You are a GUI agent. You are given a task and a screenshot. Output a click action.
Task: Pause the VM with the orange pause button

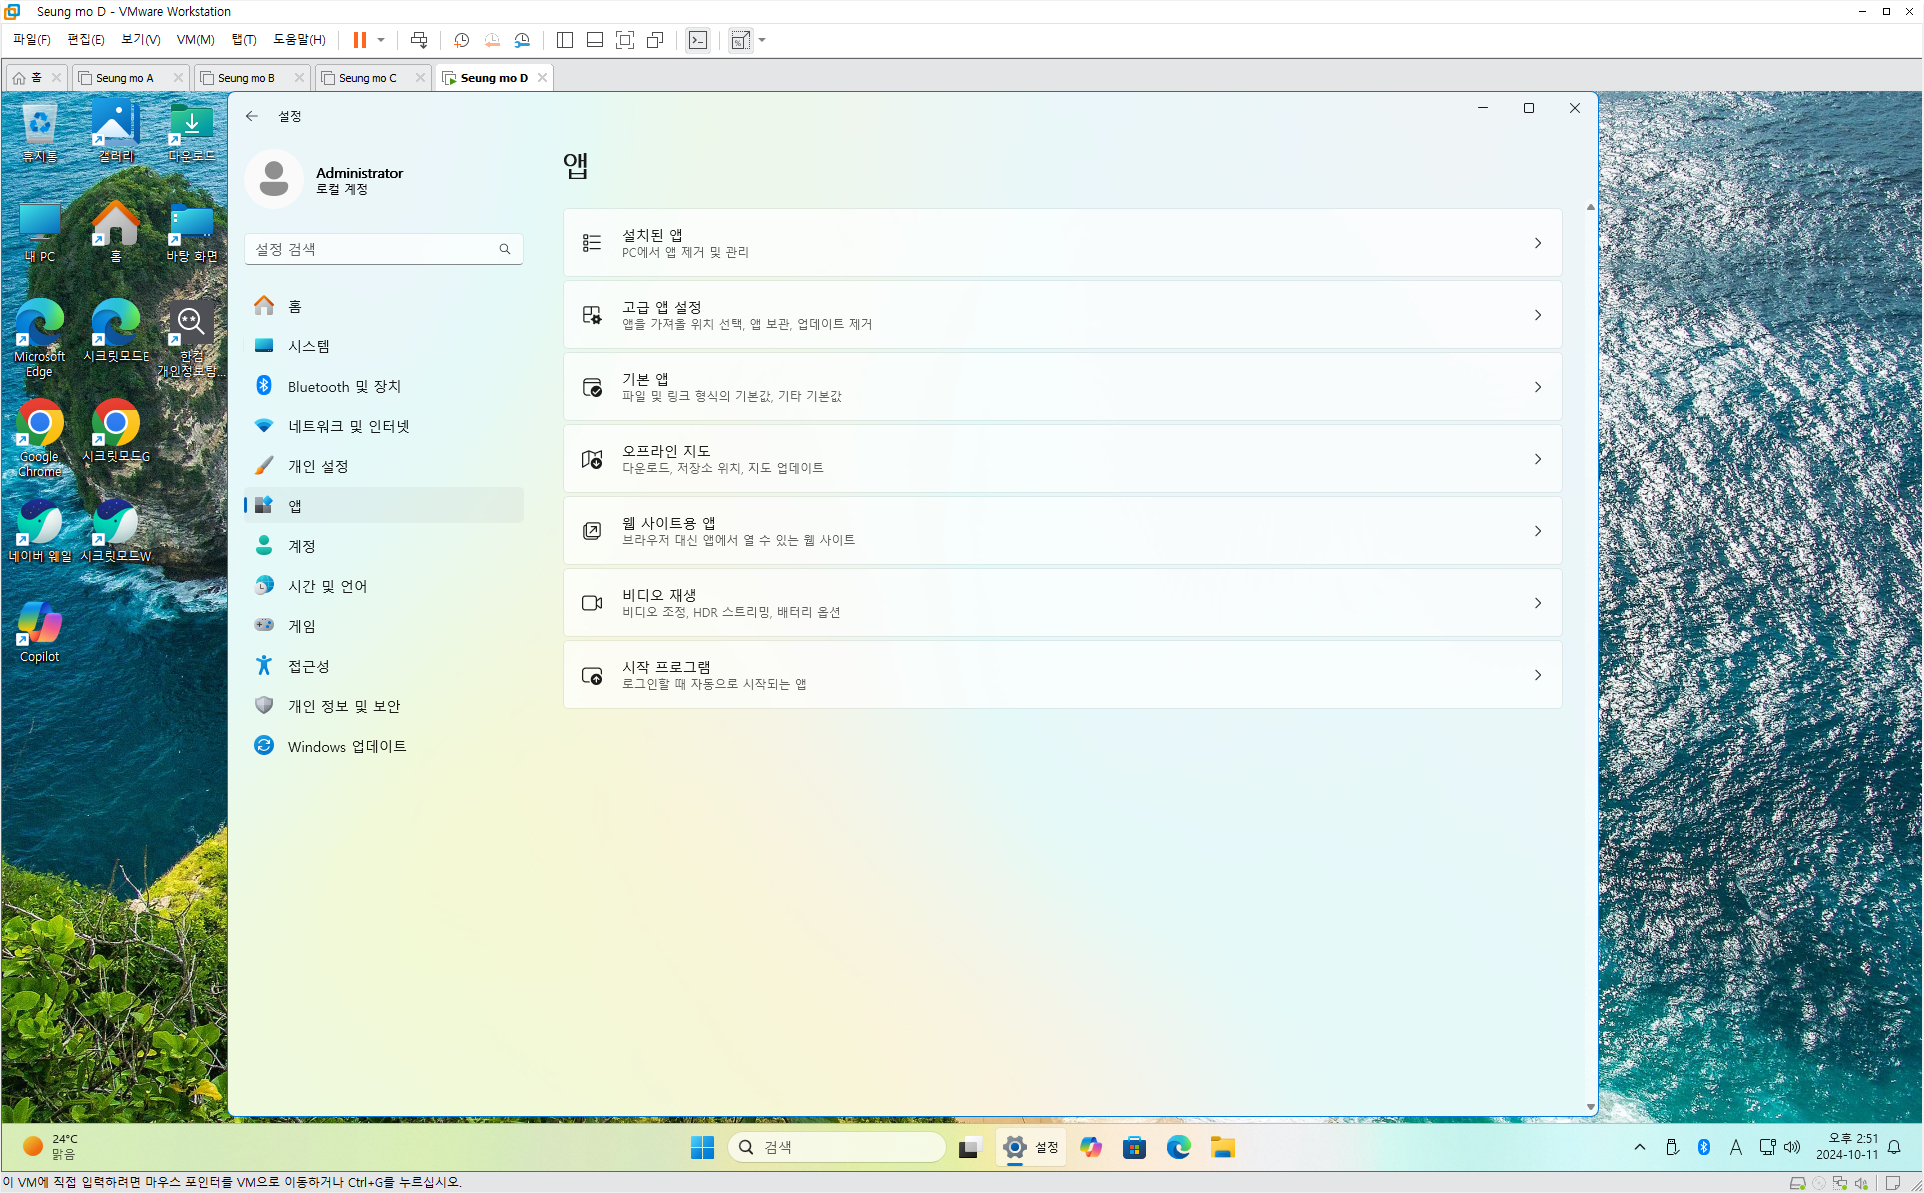coord(359,40)
